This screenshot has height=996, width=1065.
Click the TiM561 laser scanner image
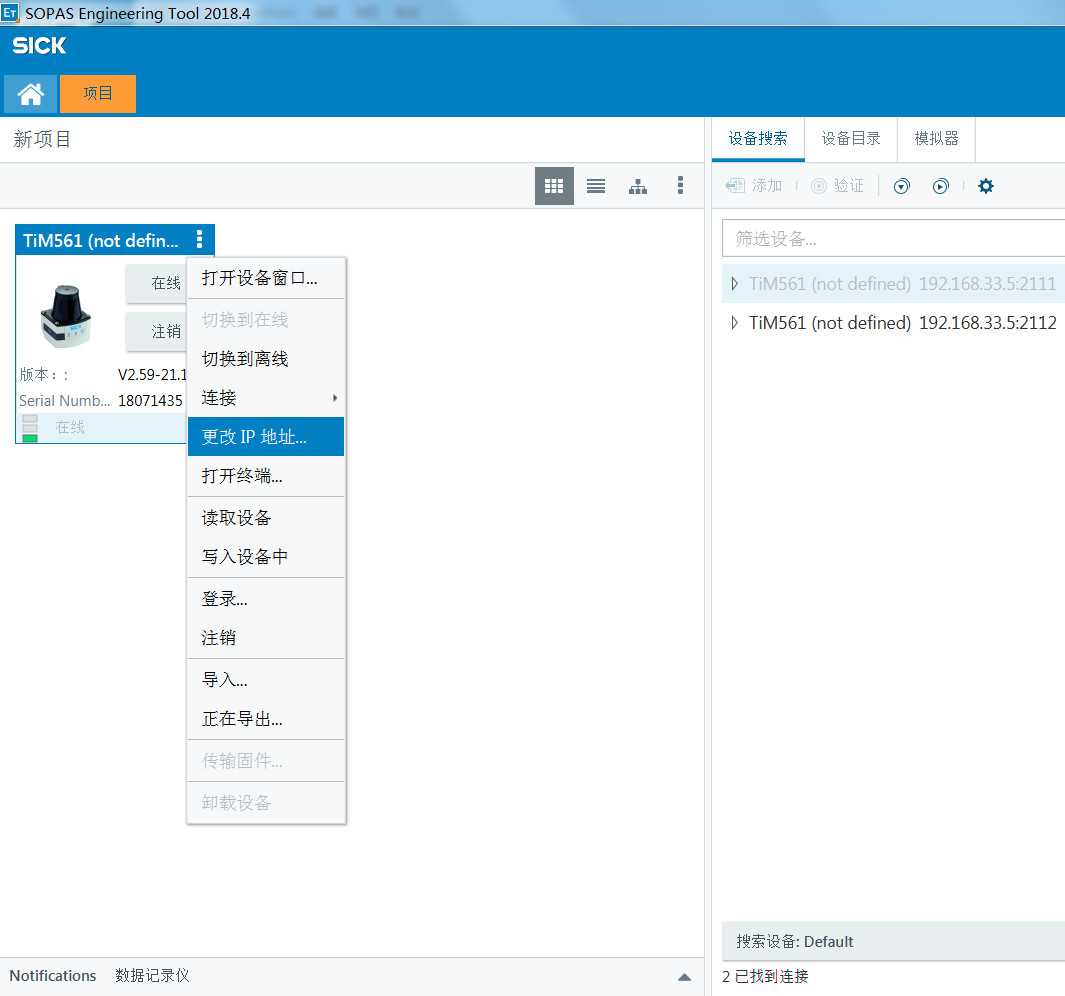coord(66,316)
